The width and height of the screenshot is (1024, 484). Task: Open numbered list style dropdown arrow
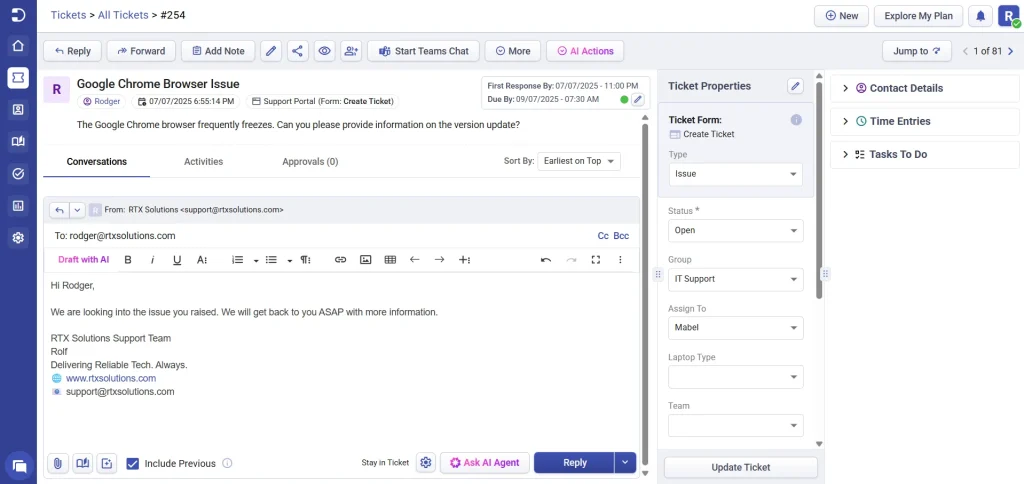coord(256,260)
